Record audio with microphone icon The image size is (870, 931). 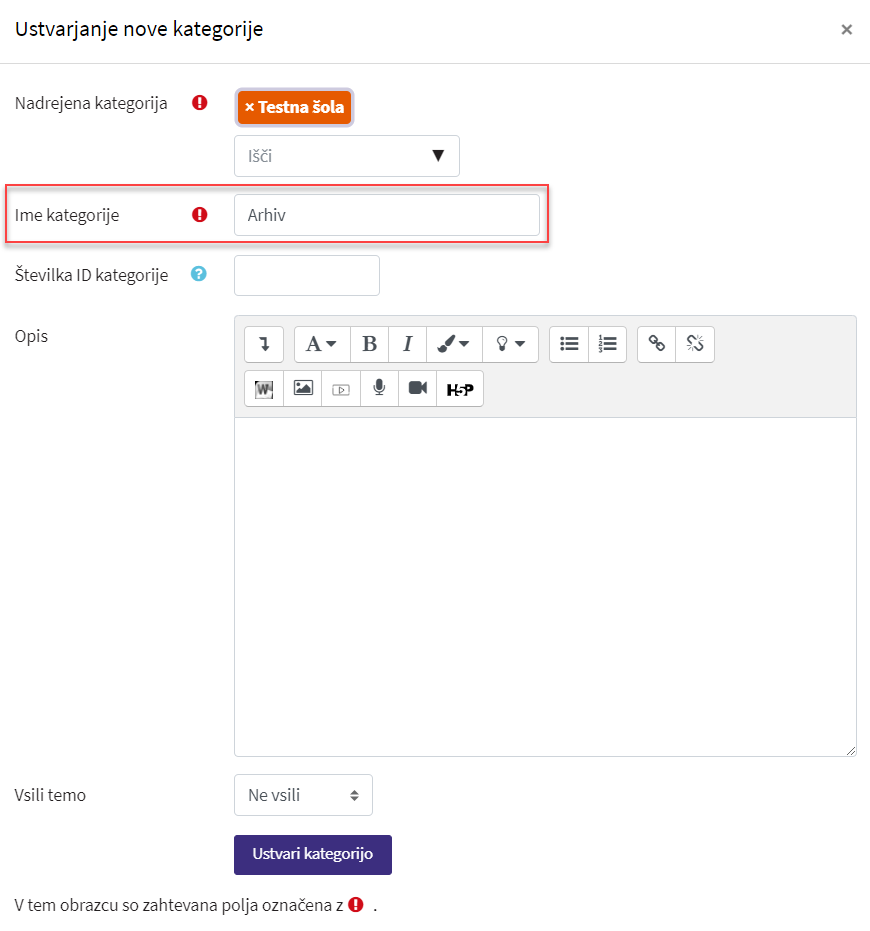pos(379,389)
